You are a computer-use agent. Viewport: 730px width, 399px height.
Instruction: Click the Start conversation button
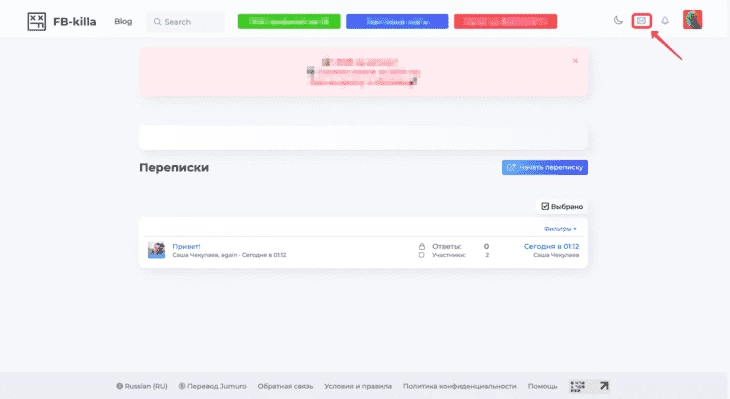coord(545,168)
